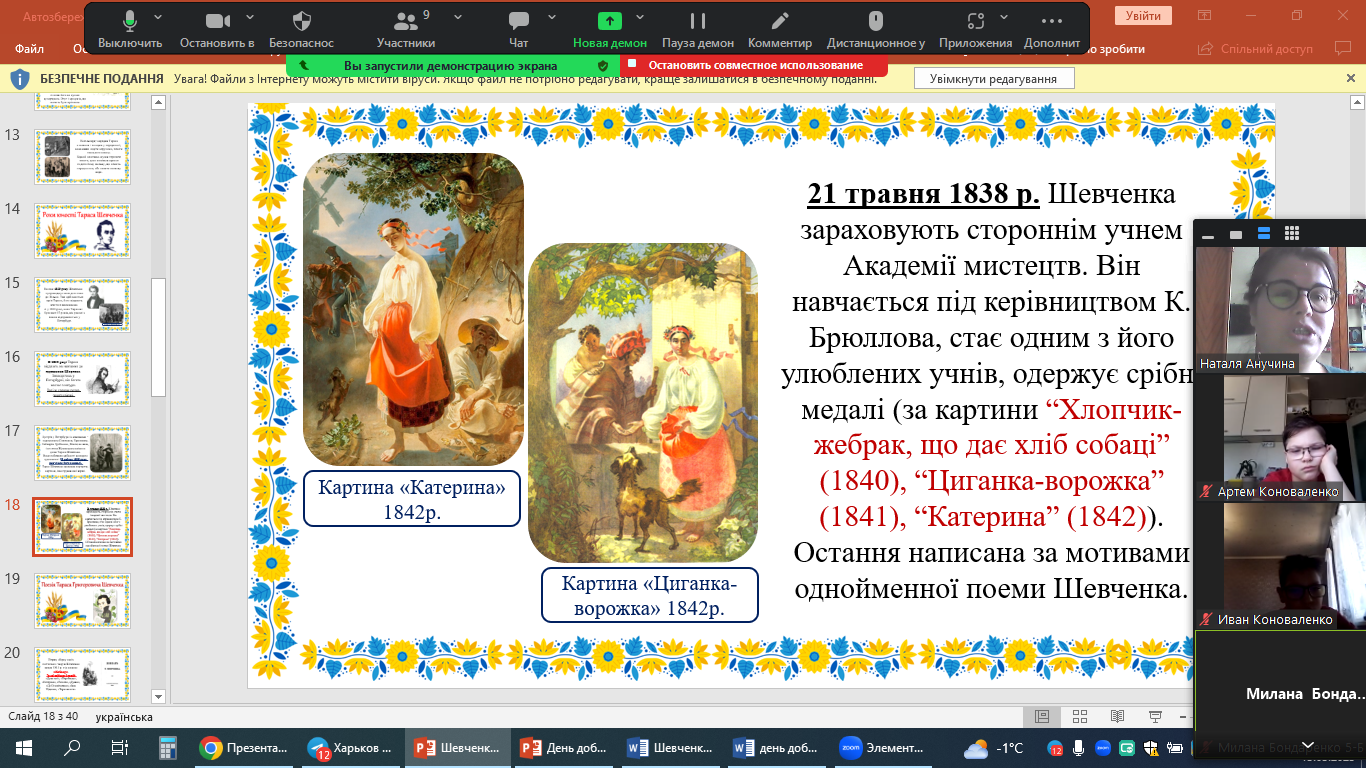Click the underlined date 21 травня 1838 р.
This screenshot has height=768, width=1366.
924,195
